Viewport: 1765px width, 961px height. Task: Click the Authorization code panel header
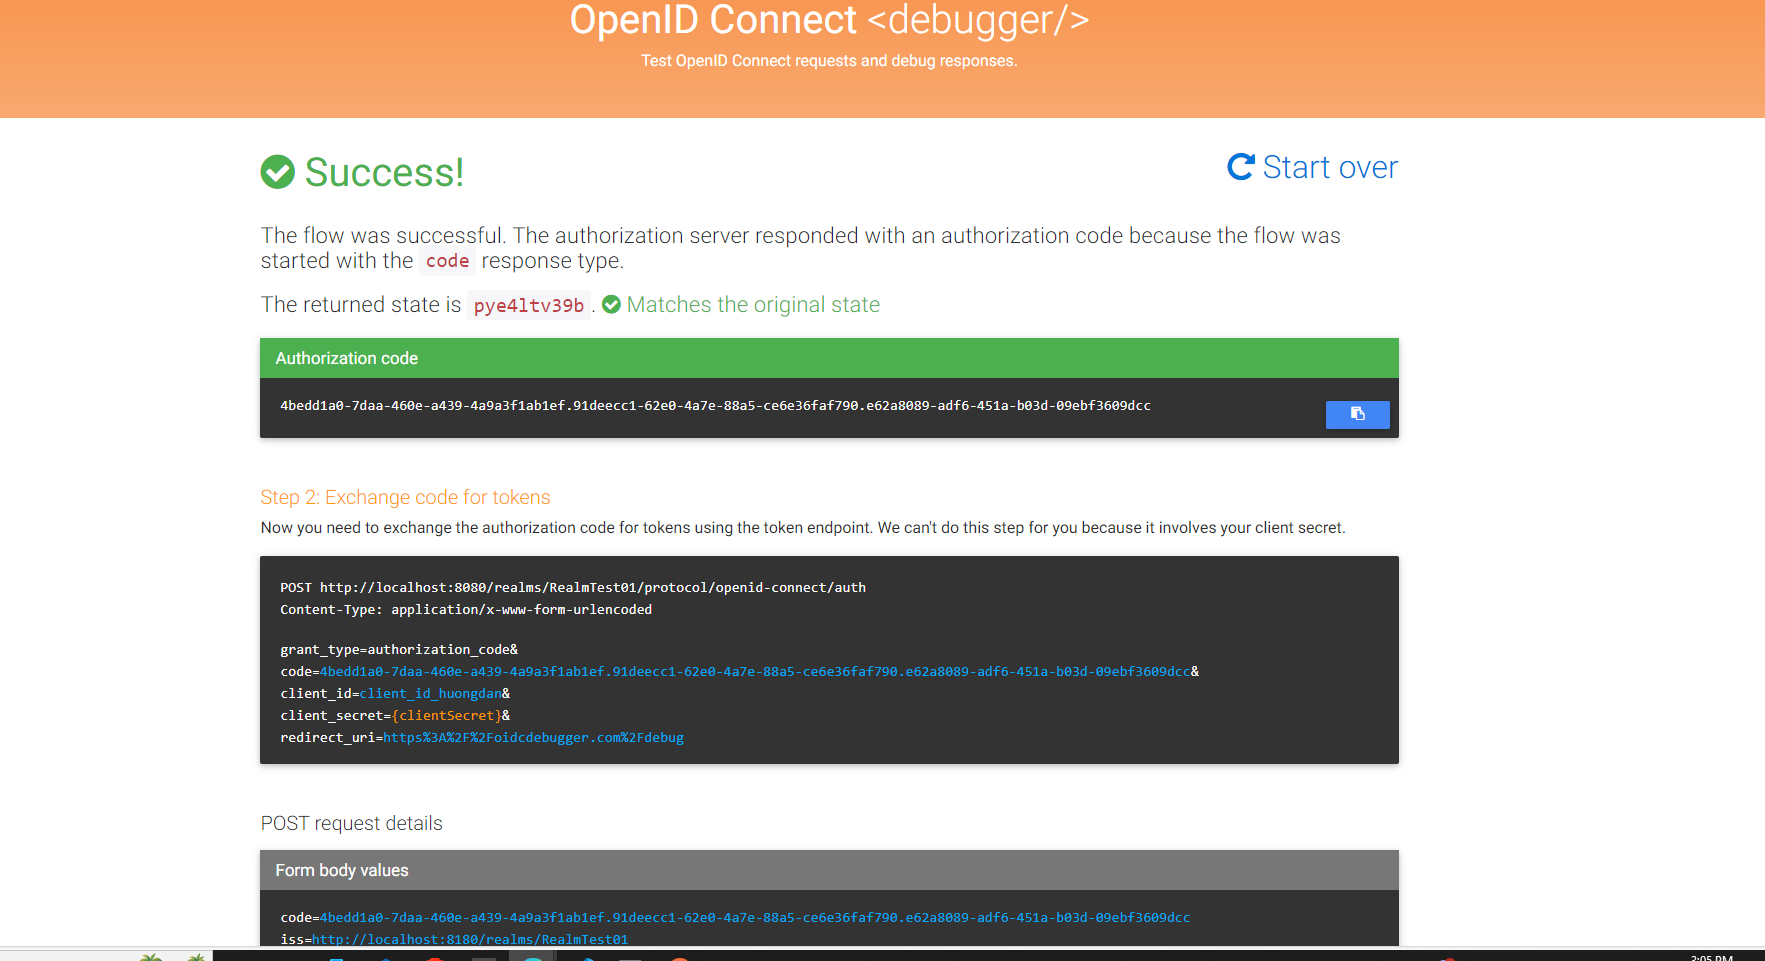point(829,358)
